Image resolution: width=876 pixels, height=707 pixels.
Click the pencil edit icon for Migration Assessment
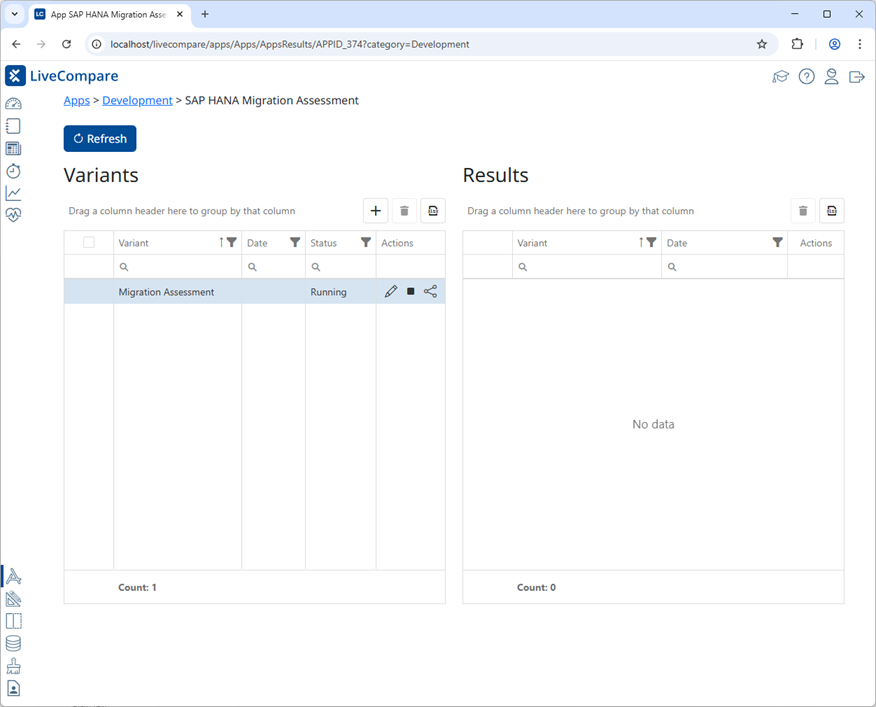(x=391, y=292)
